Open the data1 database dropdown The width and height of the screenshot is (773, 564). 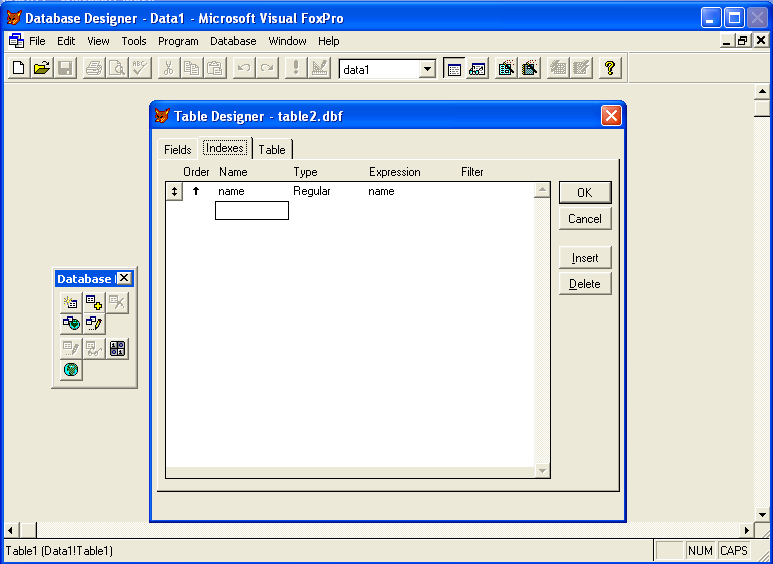tap(427, 69)
